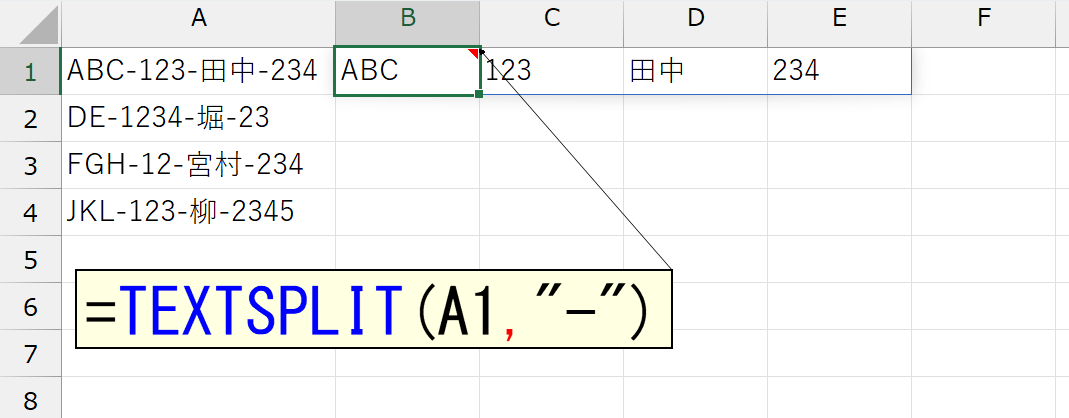Click the red comment indicator in B1

pyautogui.click(x=474, y=53)
